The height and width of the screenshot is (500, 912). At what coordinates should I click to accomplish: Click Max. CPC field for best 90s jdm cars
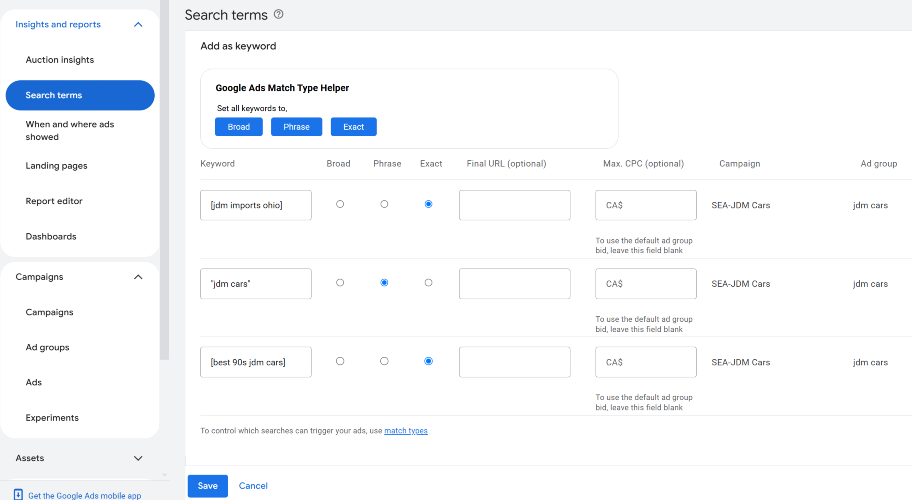point(646,362)
